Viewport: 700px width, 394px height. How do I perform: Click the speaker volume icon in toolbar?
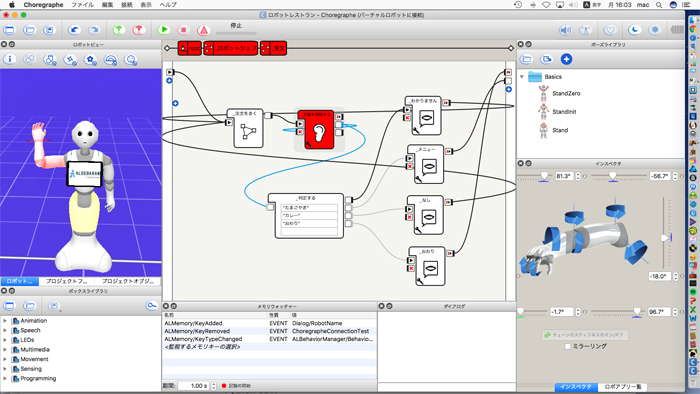coord(565,30)
